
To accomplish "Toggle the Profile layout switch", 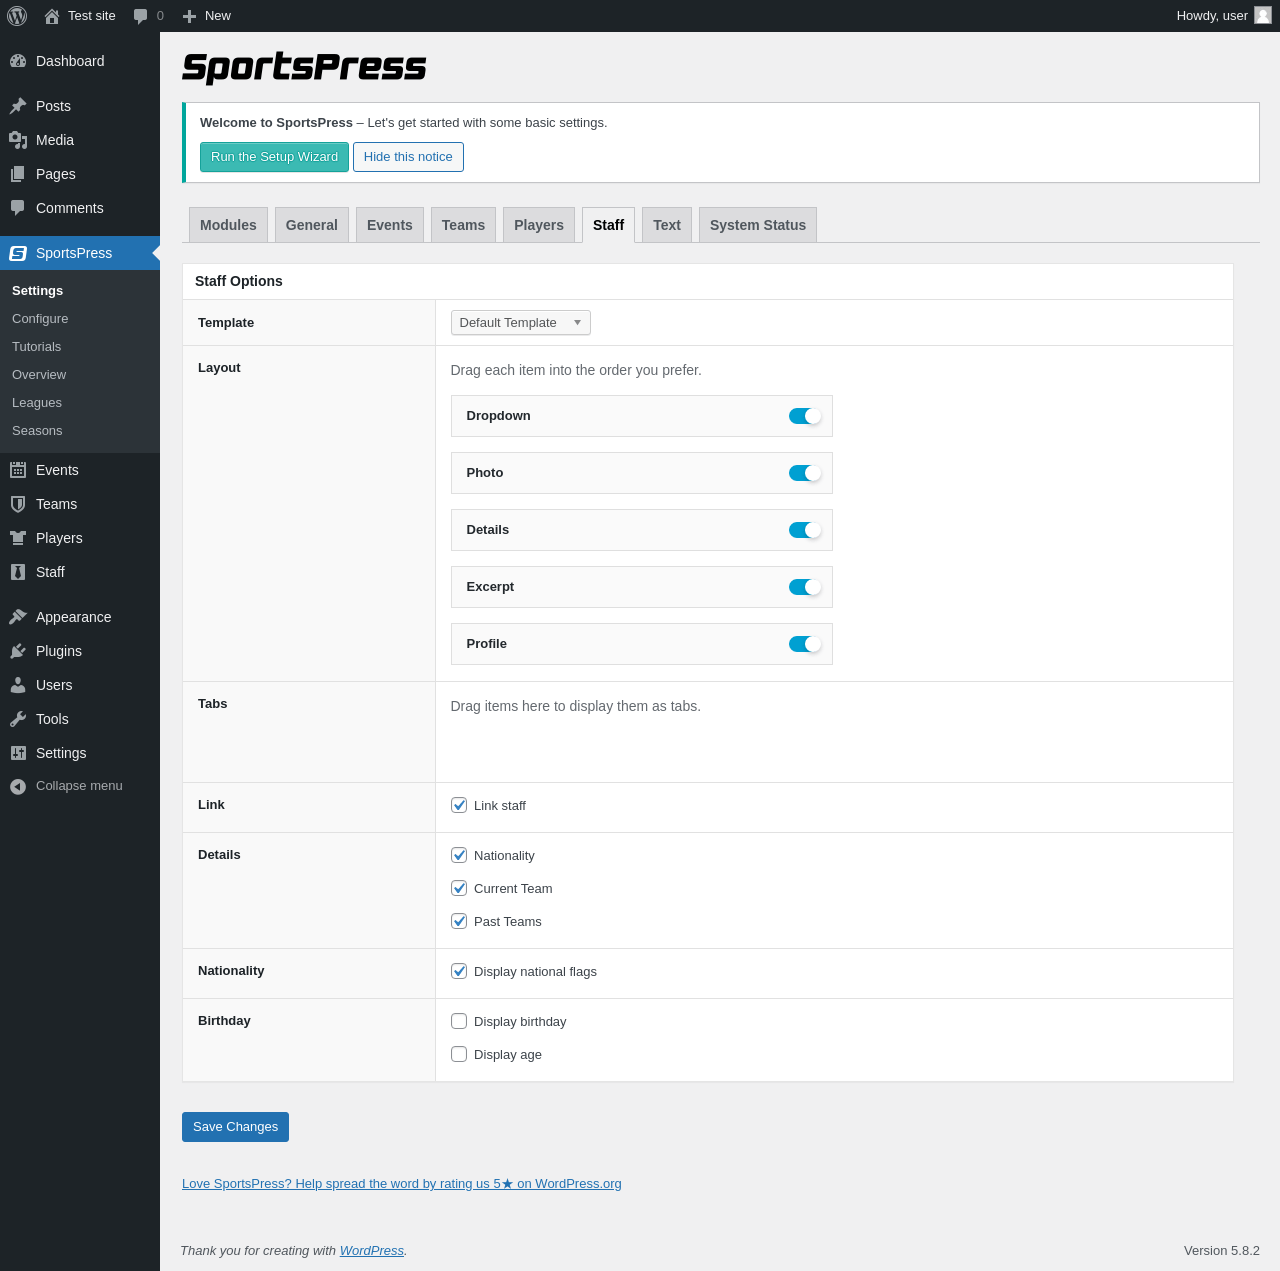I will 805,644.
